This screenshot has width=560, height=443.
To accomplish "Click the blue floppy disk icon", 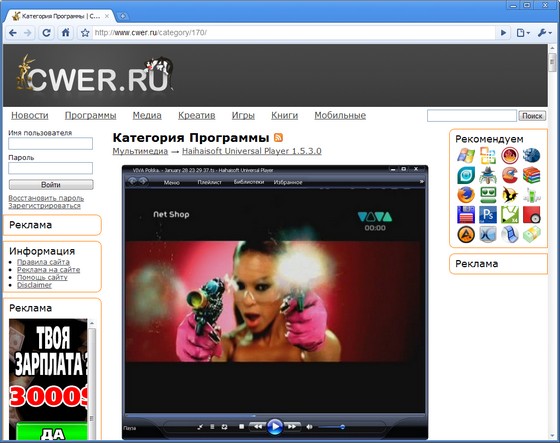I will click(466, 215).
